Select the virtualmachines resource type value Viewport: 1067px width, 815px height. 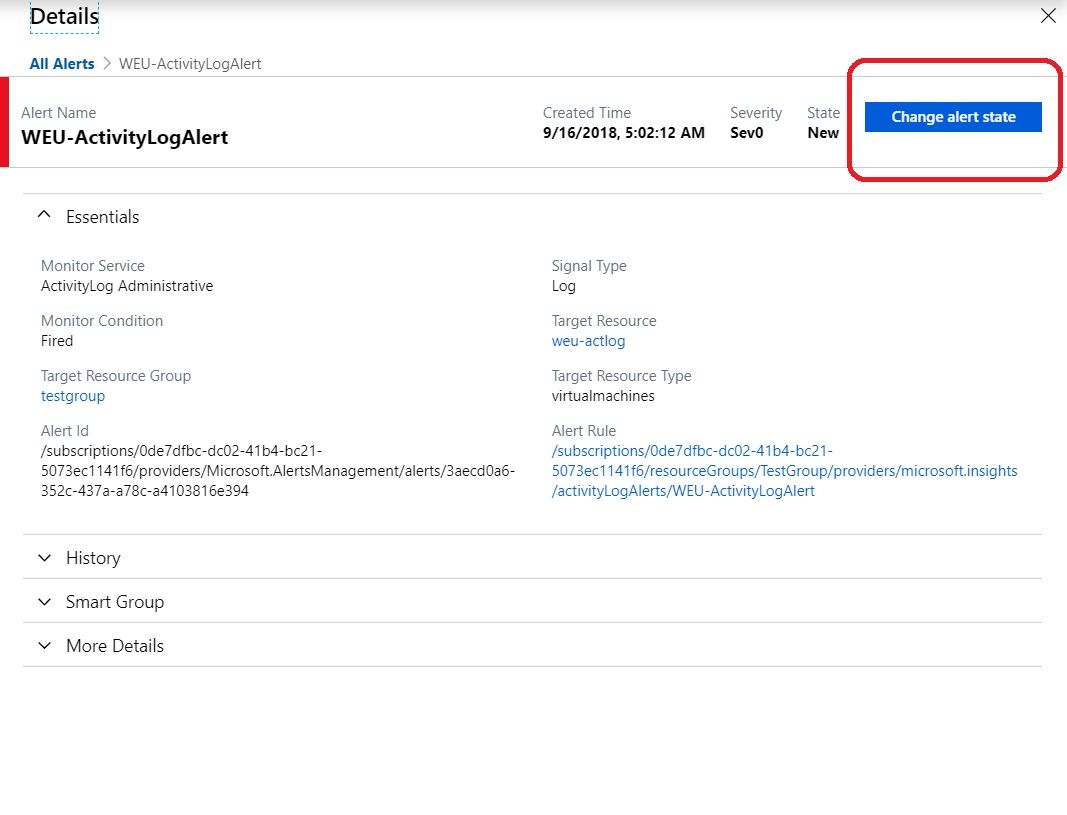[603, 396]
